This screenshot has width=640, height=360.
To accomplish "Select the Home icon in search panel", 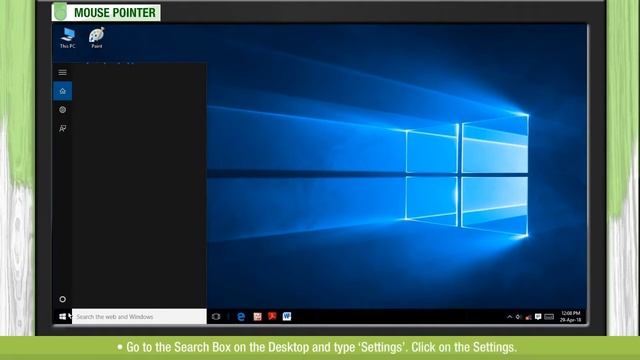I will (x=62, y=91).
